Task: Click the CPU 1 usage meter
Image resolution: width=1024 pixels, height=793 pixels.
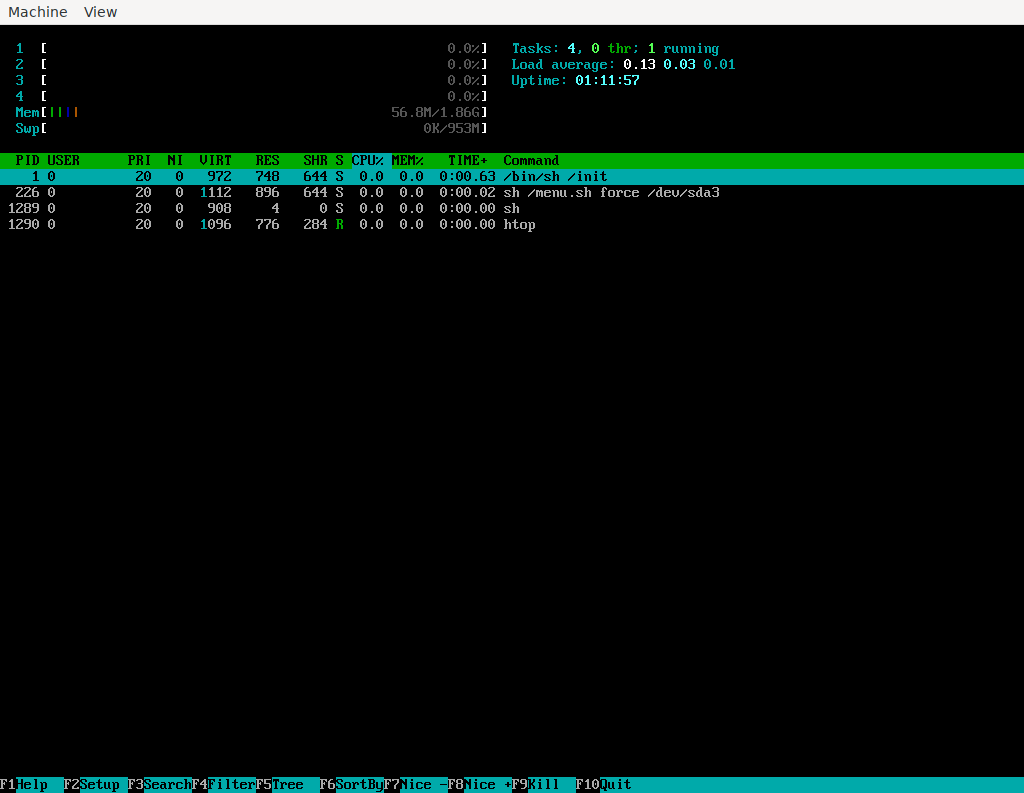Action: click(251, 48)
